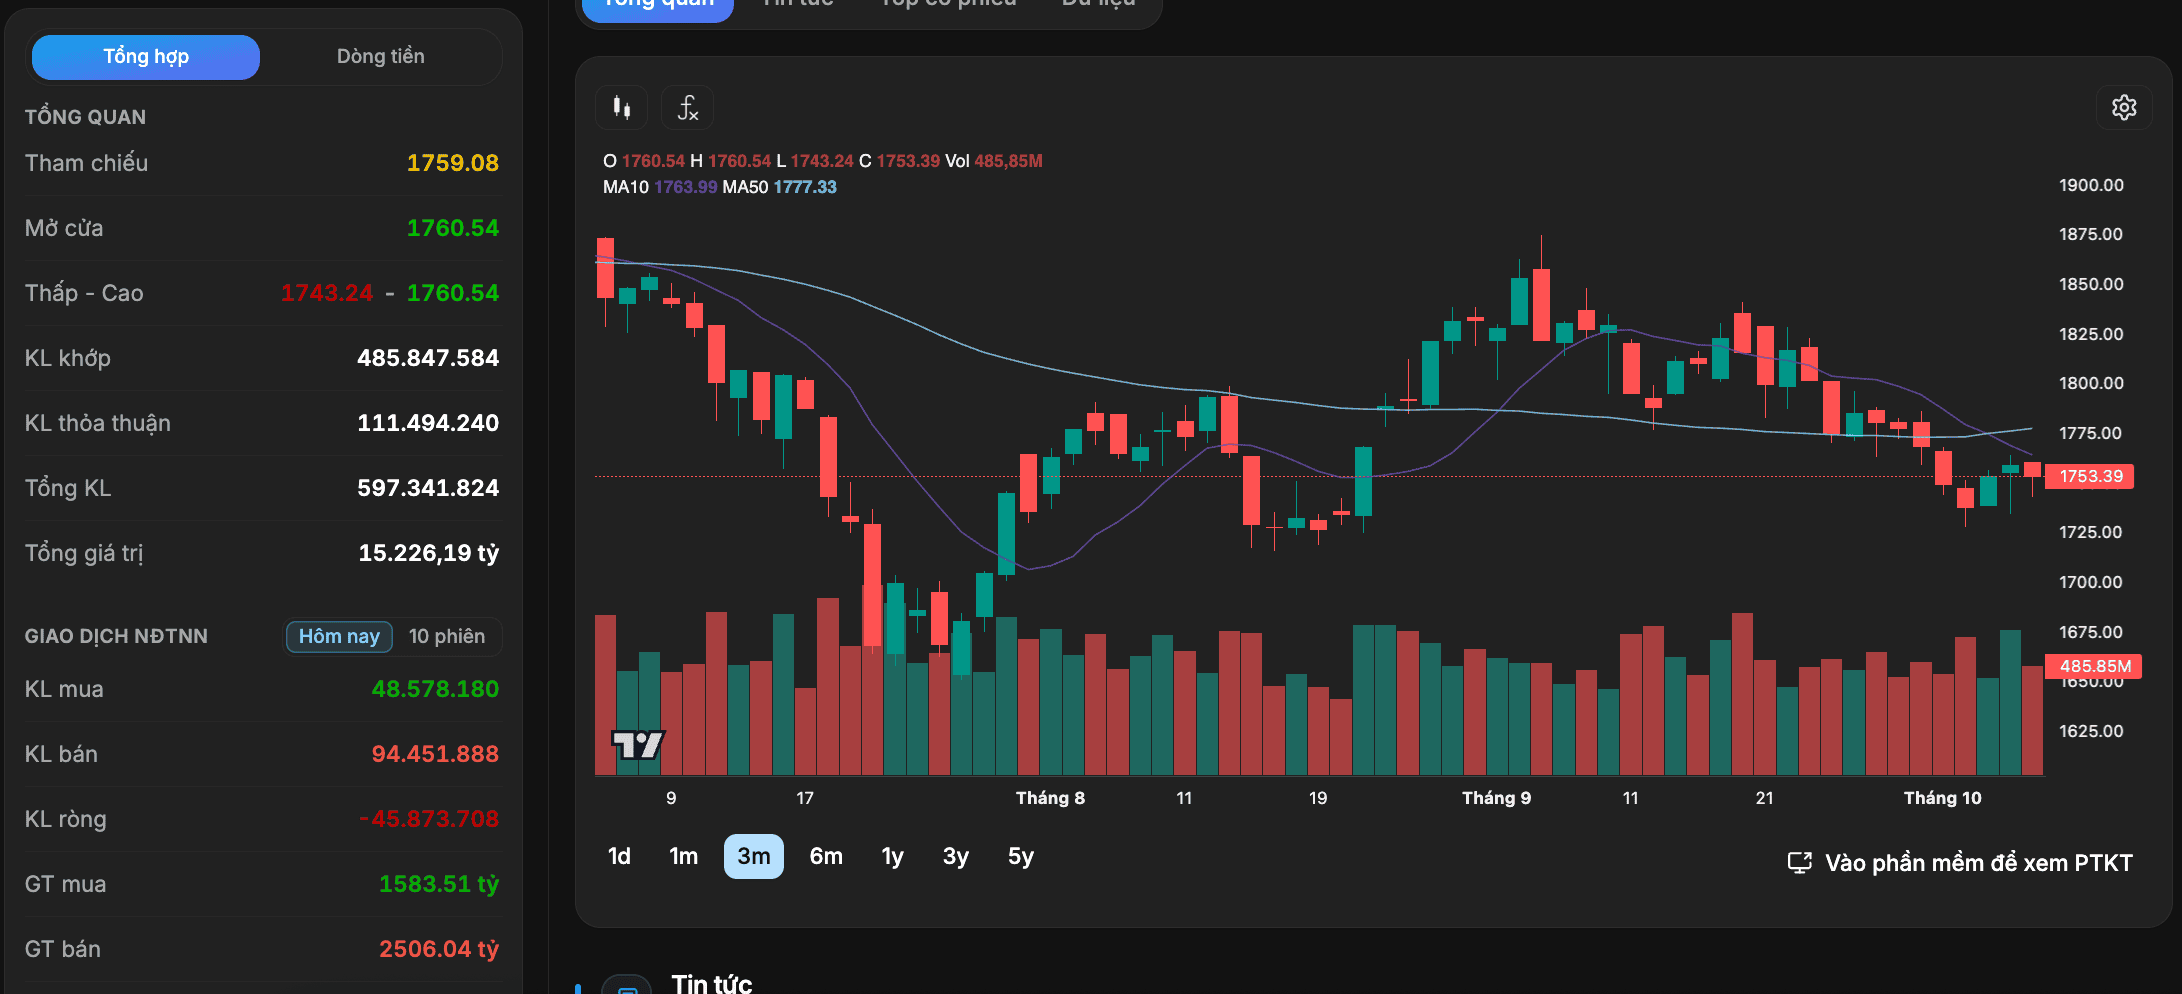The height and width of the screenshot is (994, 2182).
Task: Open the candlestick chart type selector
Action: (x=622, y=108)
